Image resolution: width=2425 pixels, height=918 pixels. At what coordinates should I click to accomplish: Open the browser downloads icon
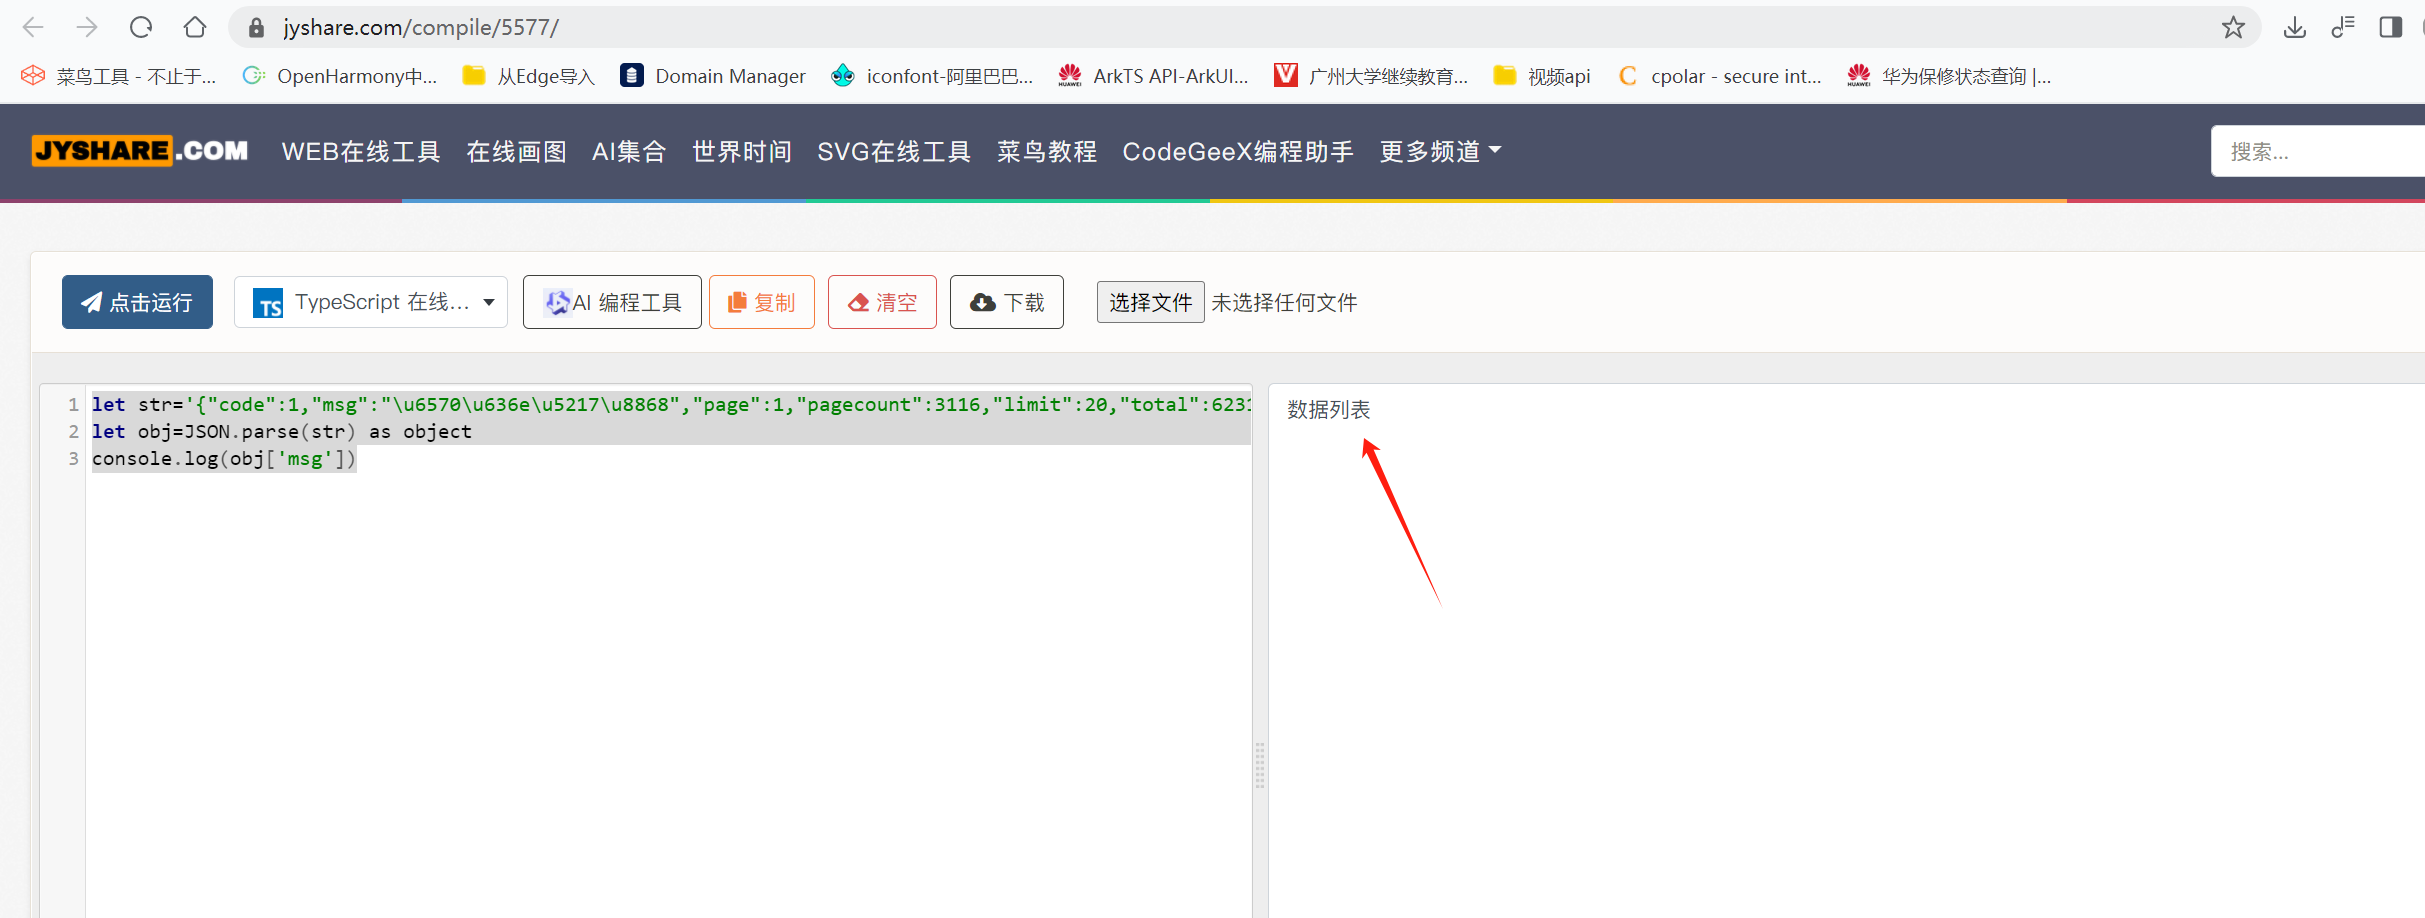[x=2295, y=27]
